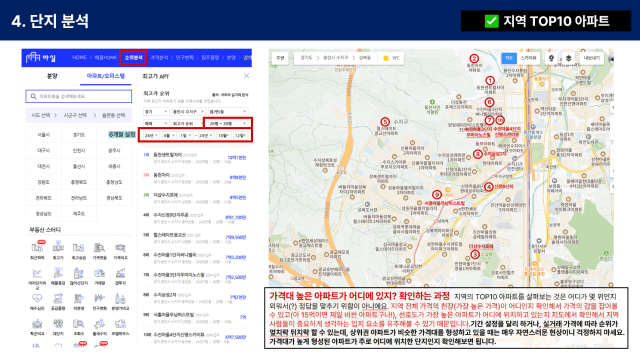Toggle the 주변 map button
The height and width of the screenshot is (360, 640).
pyautogui.click(x=280, y=58)
